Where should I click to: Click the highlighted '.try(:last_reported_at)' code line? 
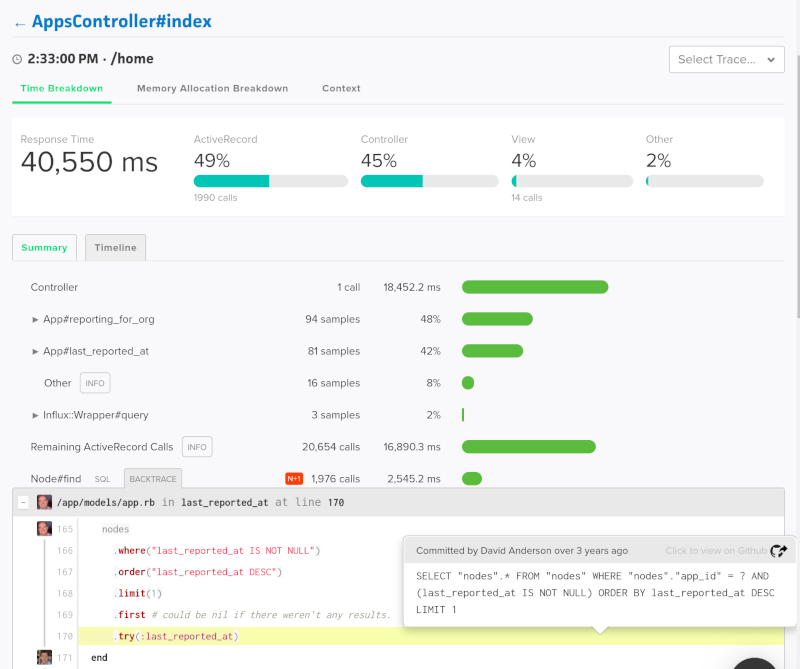(x=431, y=636)
